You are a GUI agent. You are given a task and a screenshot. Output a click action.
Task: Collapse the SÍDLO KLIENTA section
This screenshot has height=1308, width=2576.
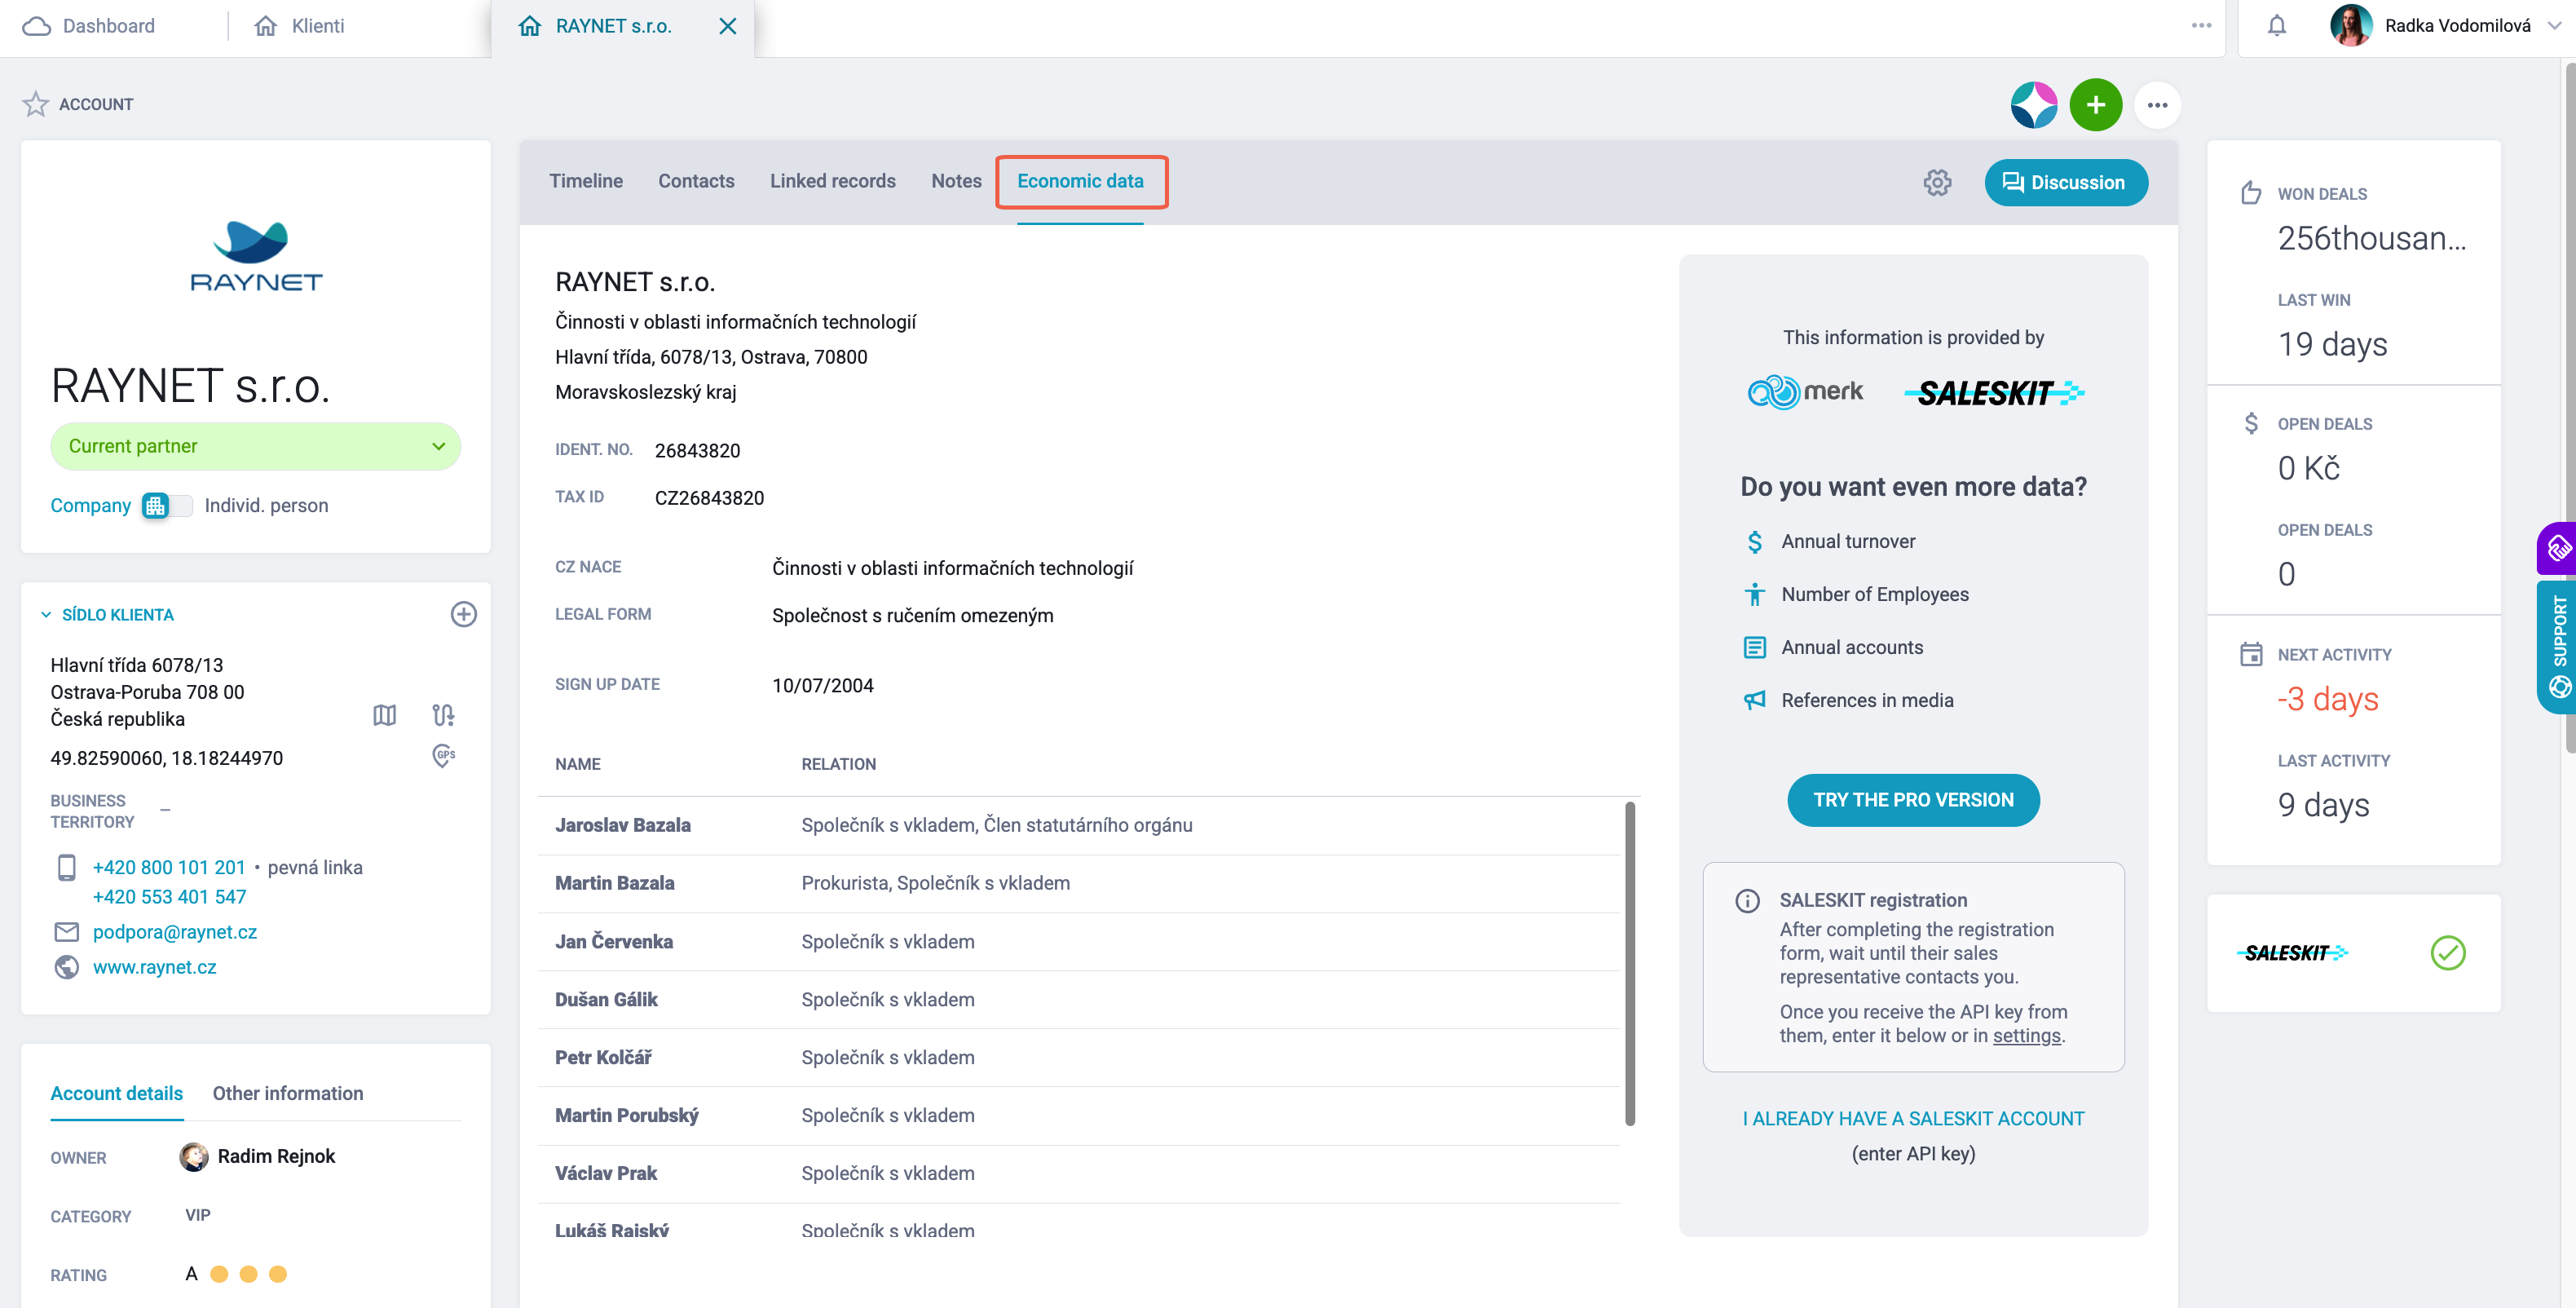[46, 615]
